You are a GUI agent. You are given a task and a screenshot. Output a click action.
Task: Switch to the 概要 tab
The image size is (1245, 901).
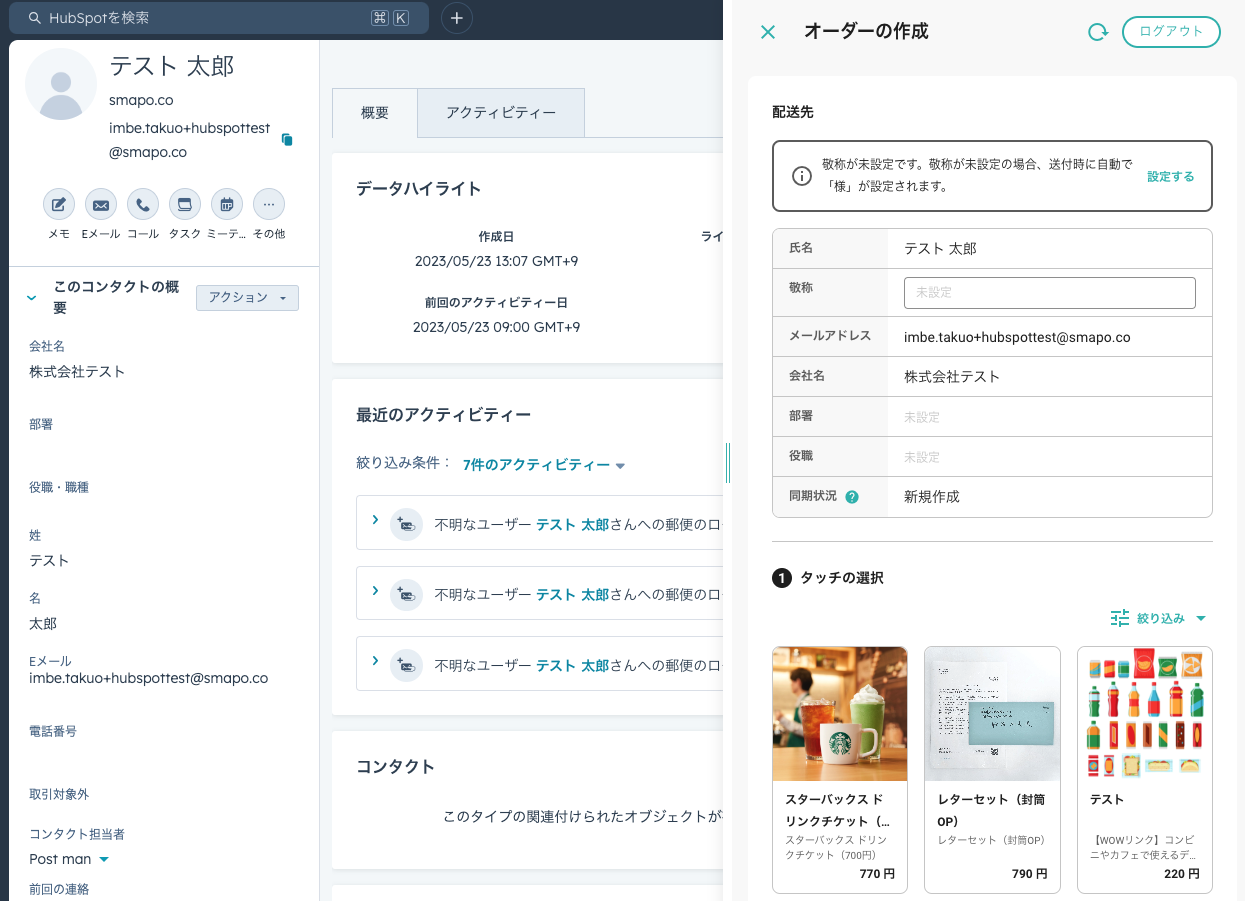click(x=375, y=113)
